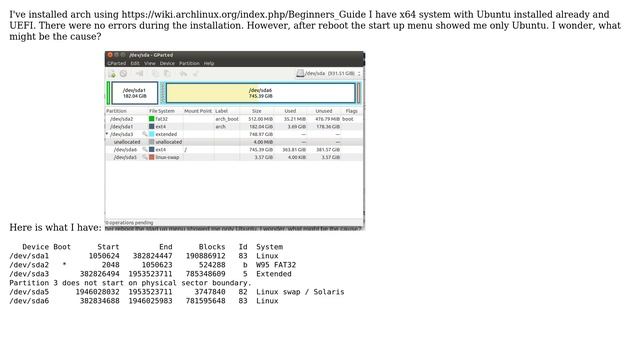Click the 748.97 GiB size cell

261,134
